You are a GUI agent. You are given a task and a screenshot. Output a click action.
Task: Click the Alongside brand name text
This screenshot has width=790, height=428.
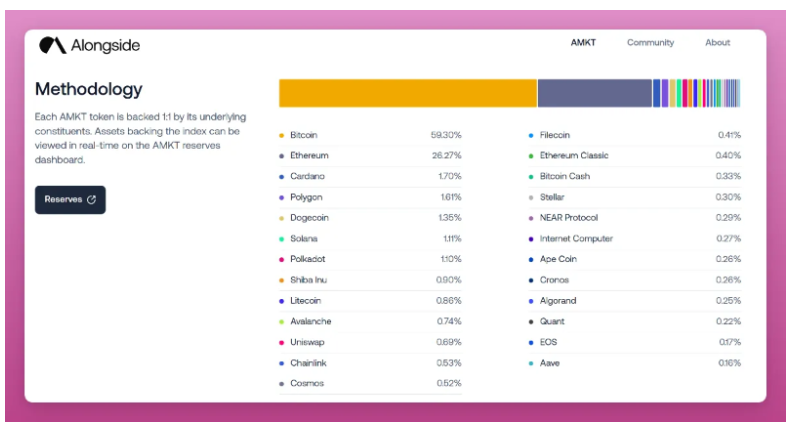105,45
